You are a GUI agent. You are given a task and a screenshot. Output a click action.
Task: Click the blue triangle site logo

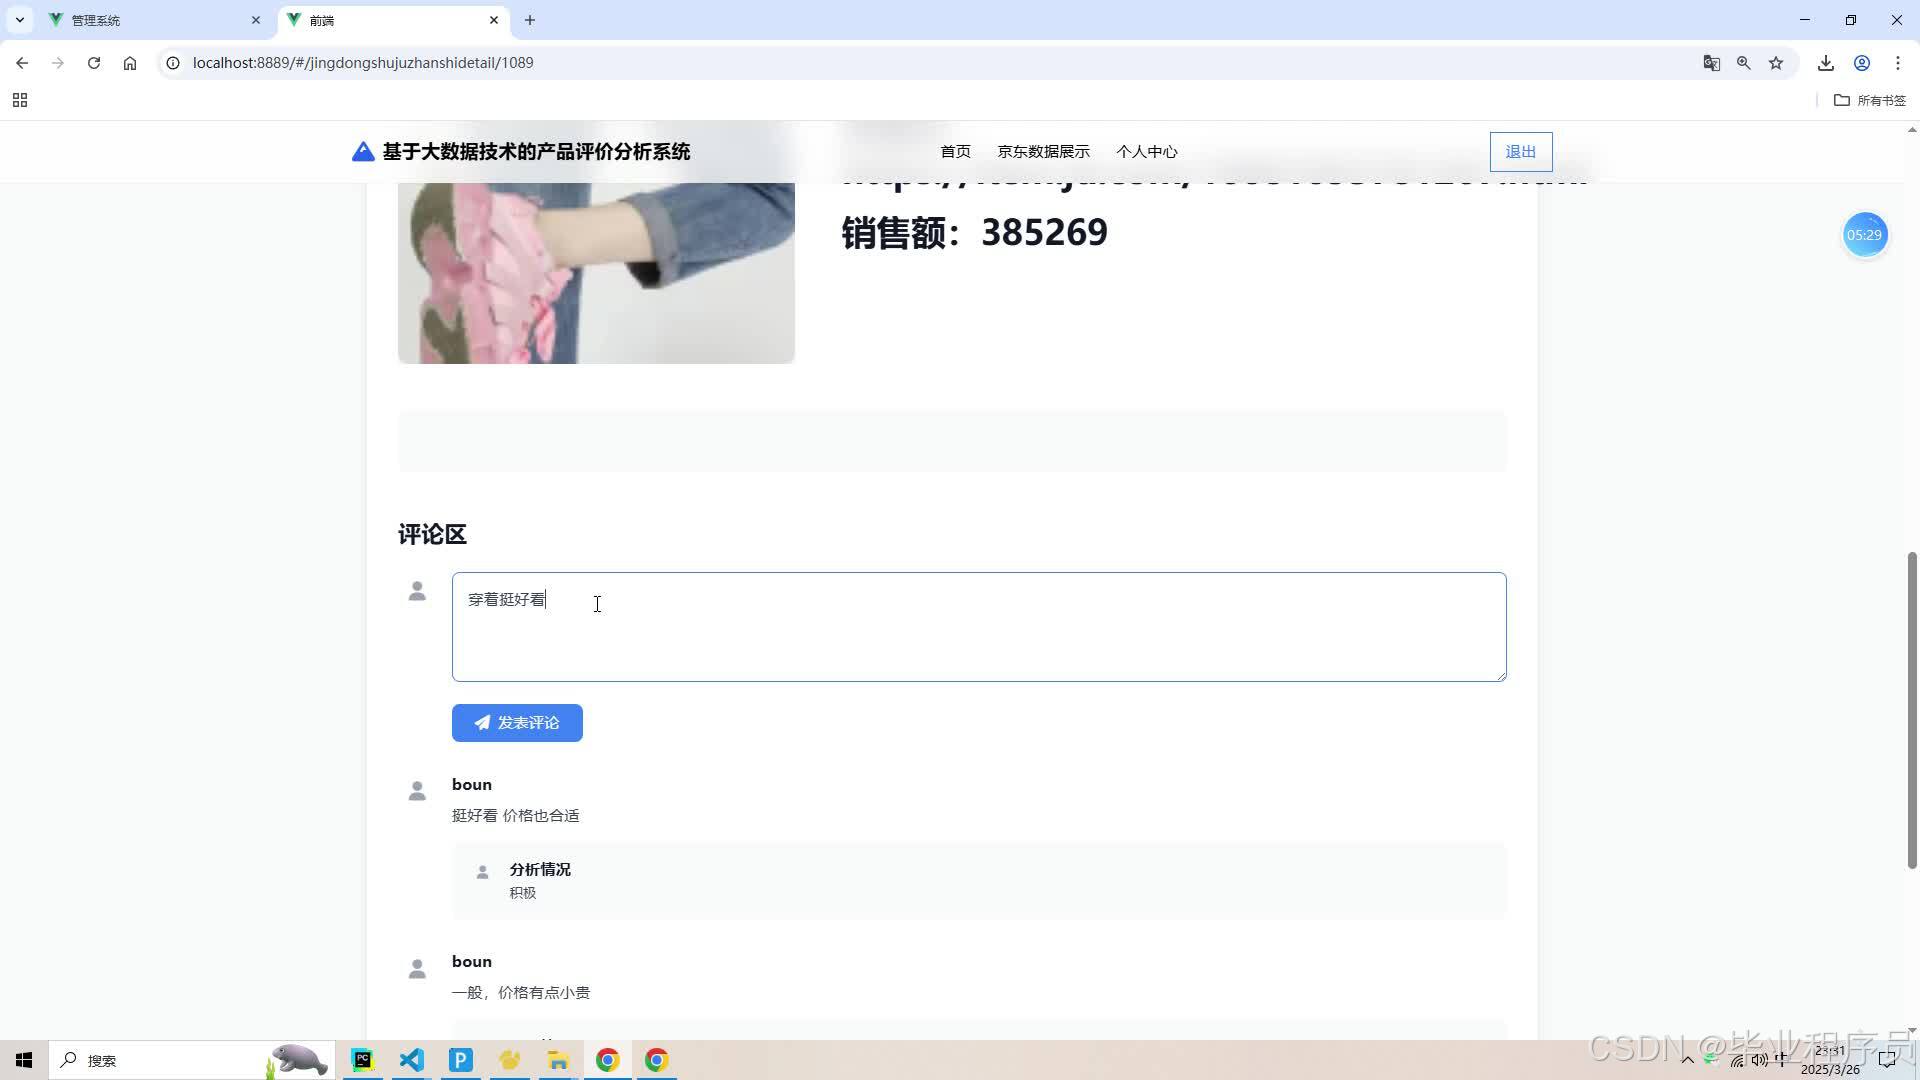coord(363,152)
